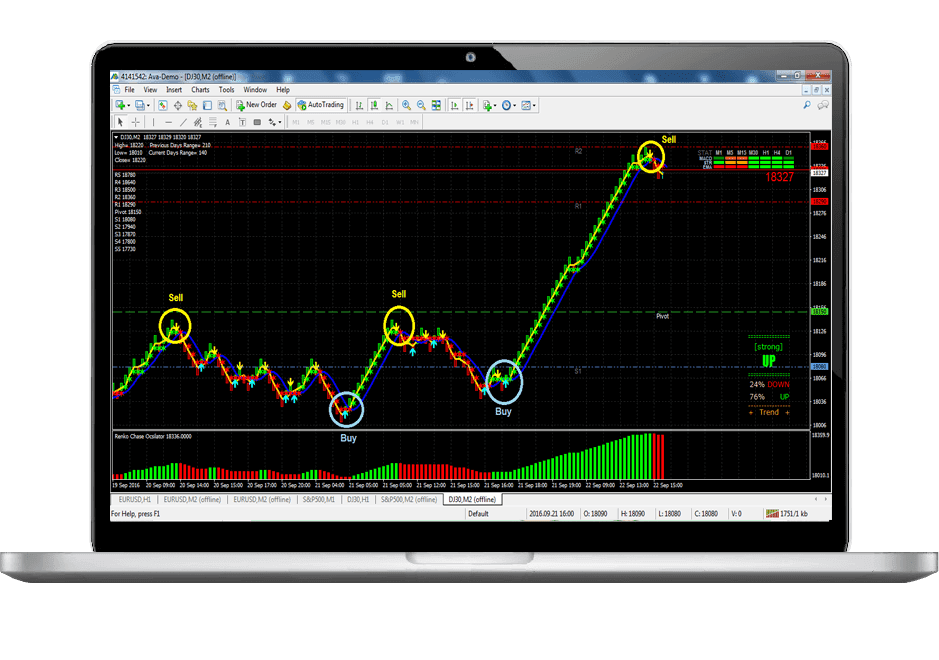Click the New Order button
The width and height of the screenshot is (939, 660).
point(256,105)
